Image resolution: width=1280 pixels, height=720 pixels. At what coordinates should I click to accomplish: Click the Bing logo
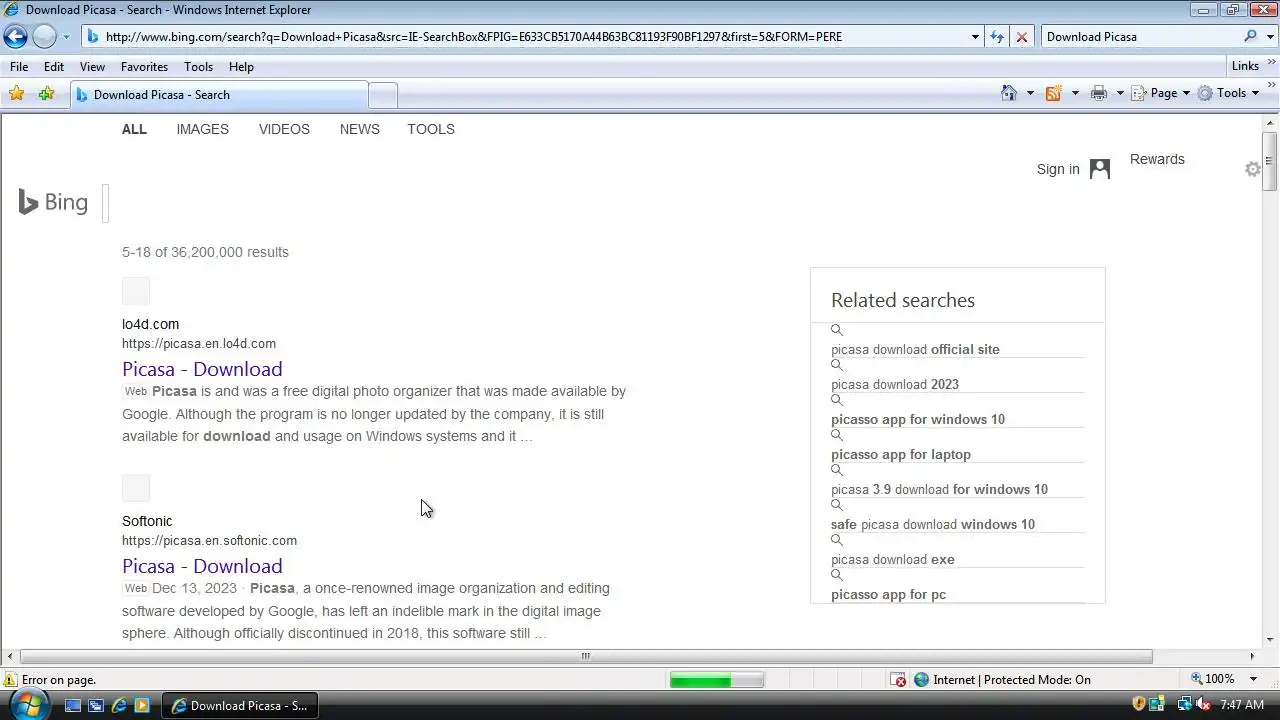pos(54,202)
